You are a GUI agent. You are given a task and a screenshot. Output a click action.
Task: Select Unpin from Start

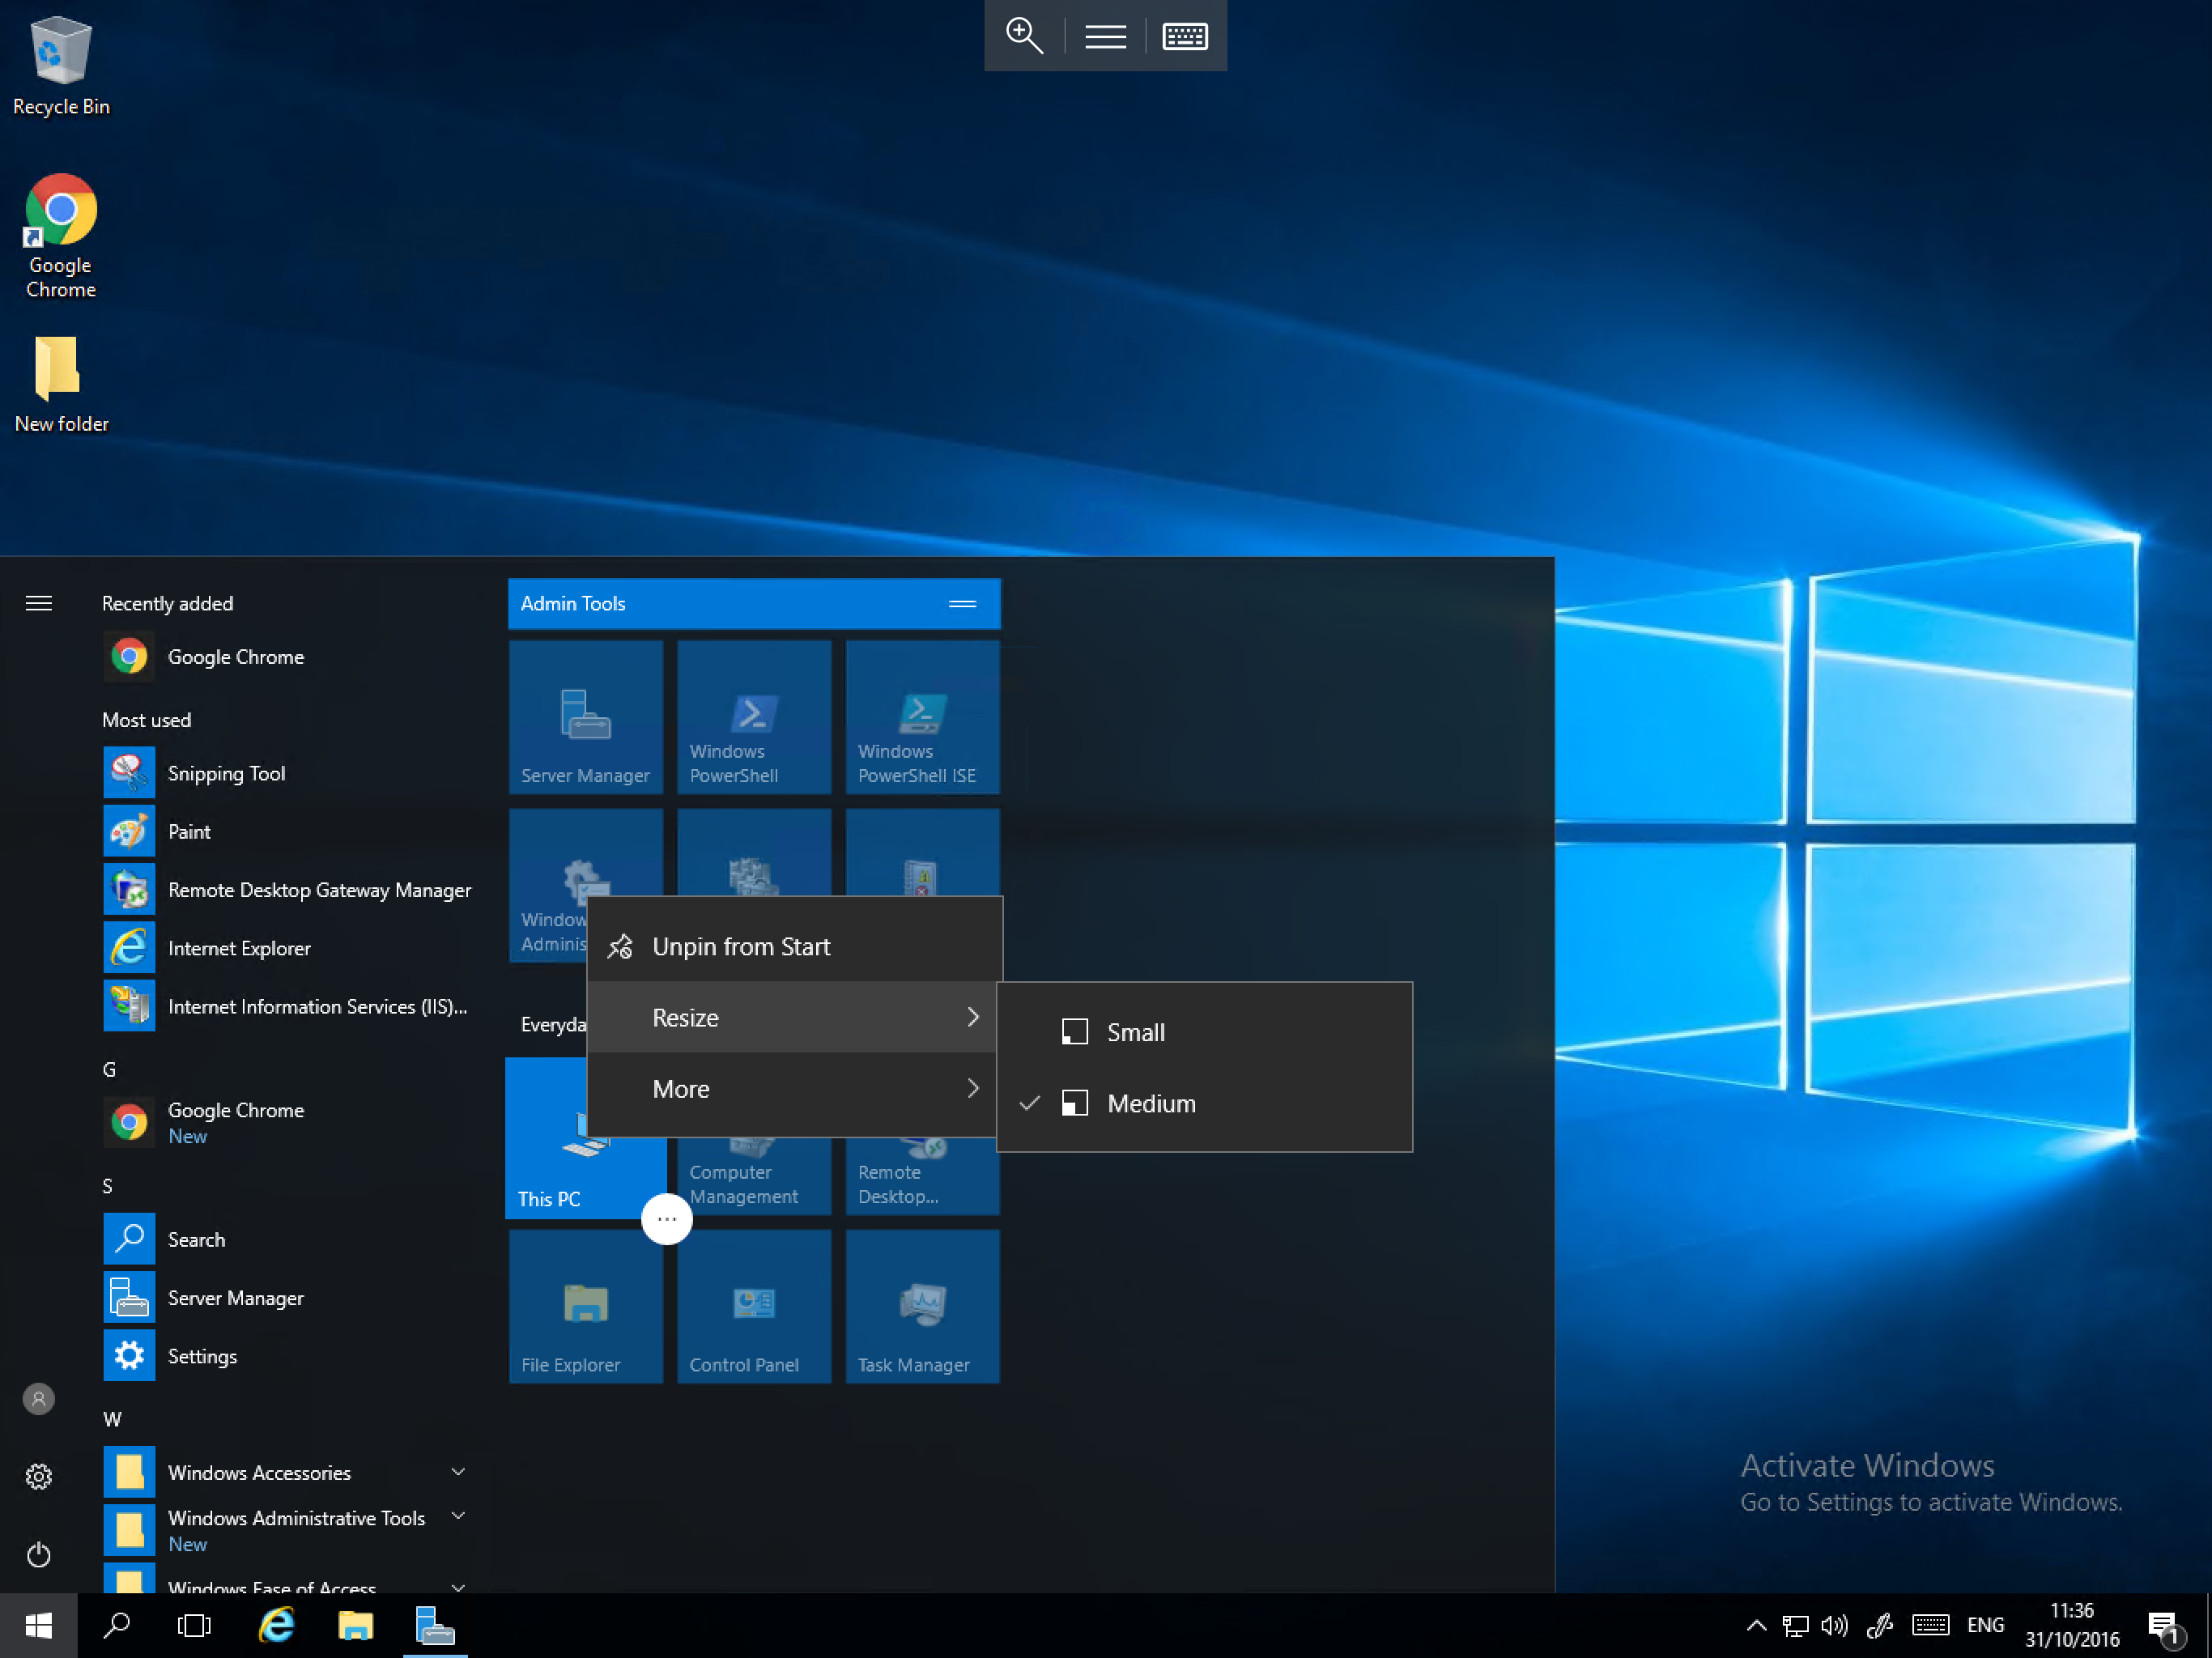794,946
